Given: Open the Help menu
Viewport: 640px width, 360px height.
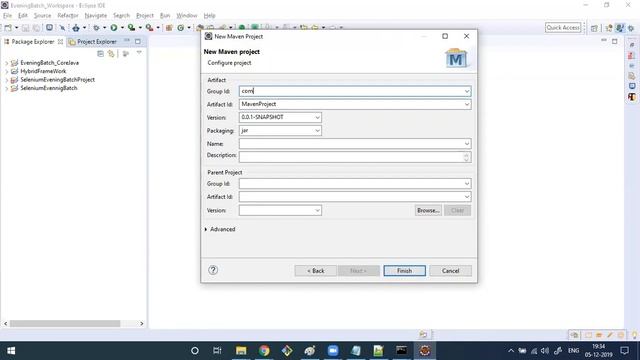Looking at the screenshot, I should tap(209, 16).
